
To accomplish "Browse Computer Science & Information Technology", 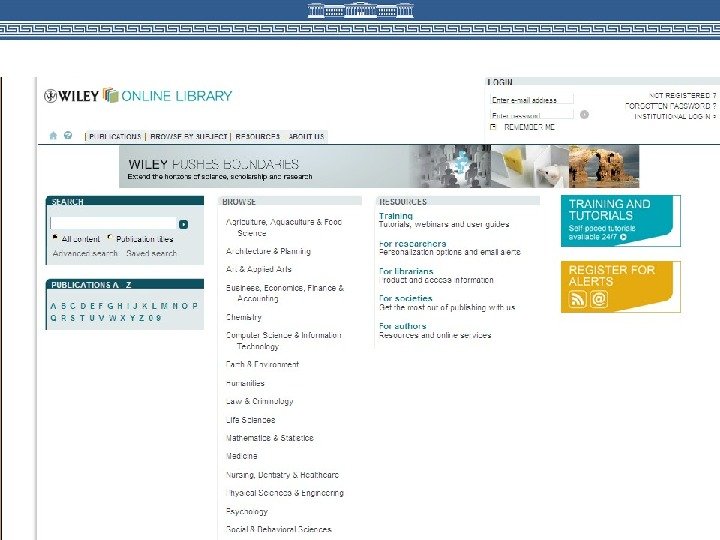I will pos(283,341).
